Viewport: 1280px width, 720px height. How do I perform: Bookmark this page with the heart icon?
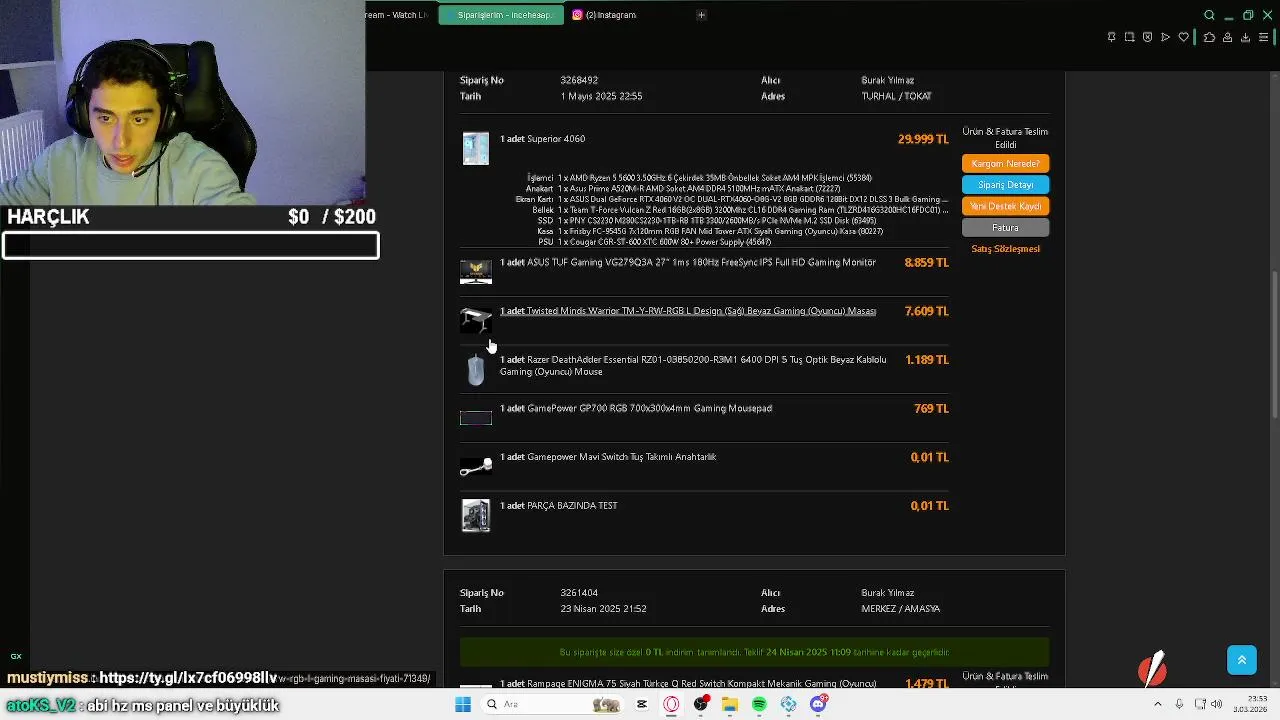(1184, 37)
